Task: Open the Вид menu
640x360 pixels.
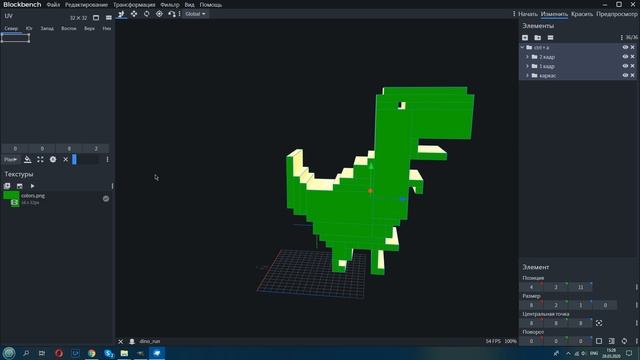Action: click(189, 5)
